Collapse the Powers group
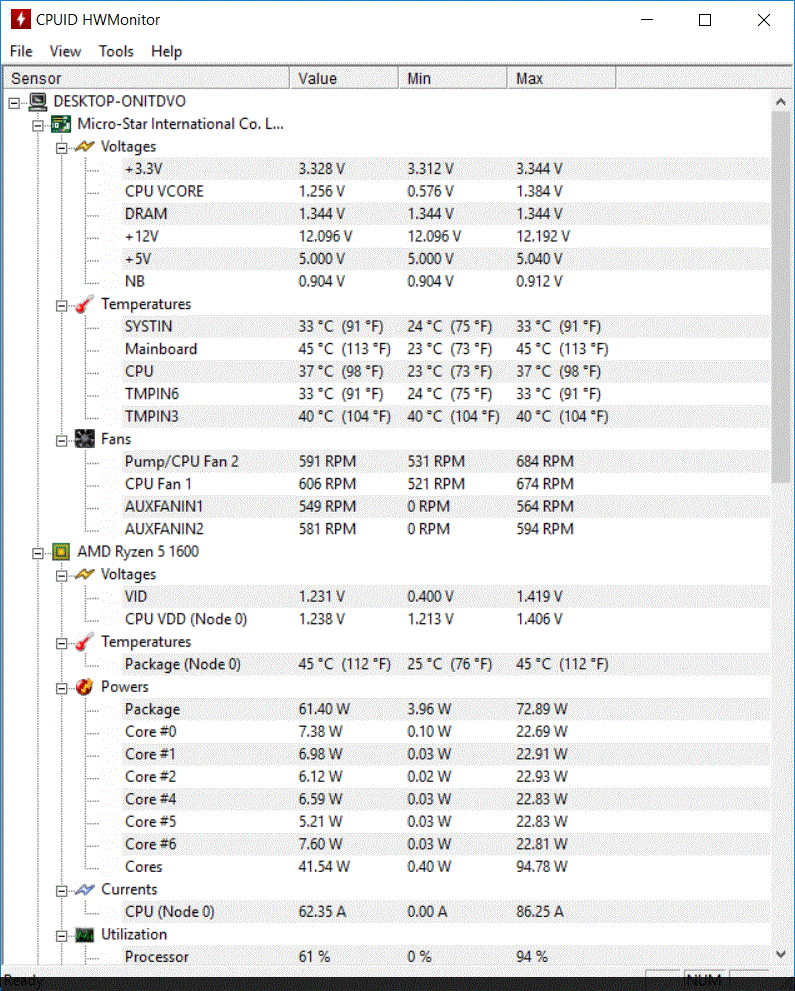The image size is (795, 991). pyautogui.click(x=61, y=688)
